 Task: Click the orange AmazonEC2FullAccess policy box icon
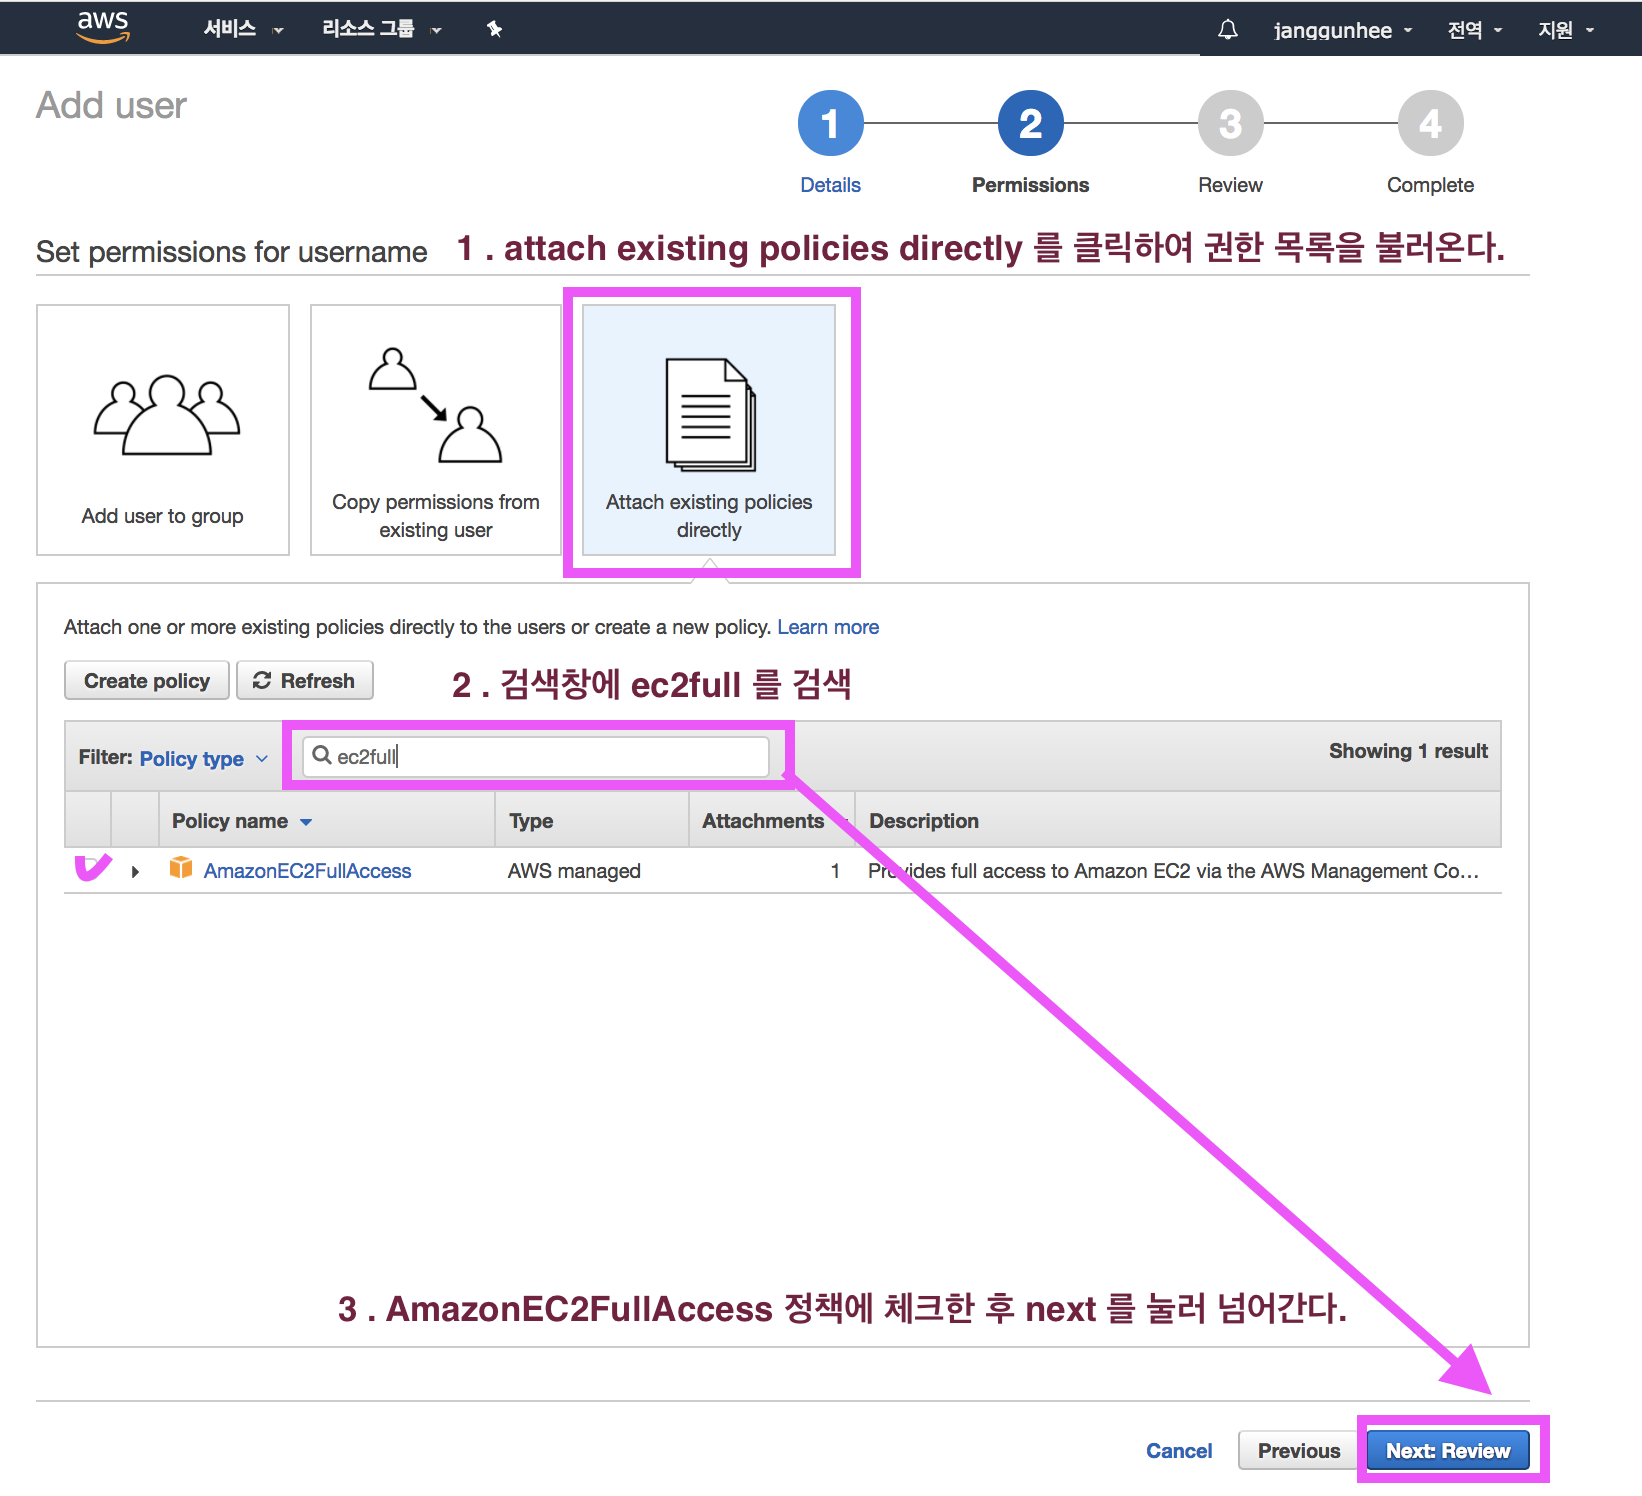pos(181,868)
